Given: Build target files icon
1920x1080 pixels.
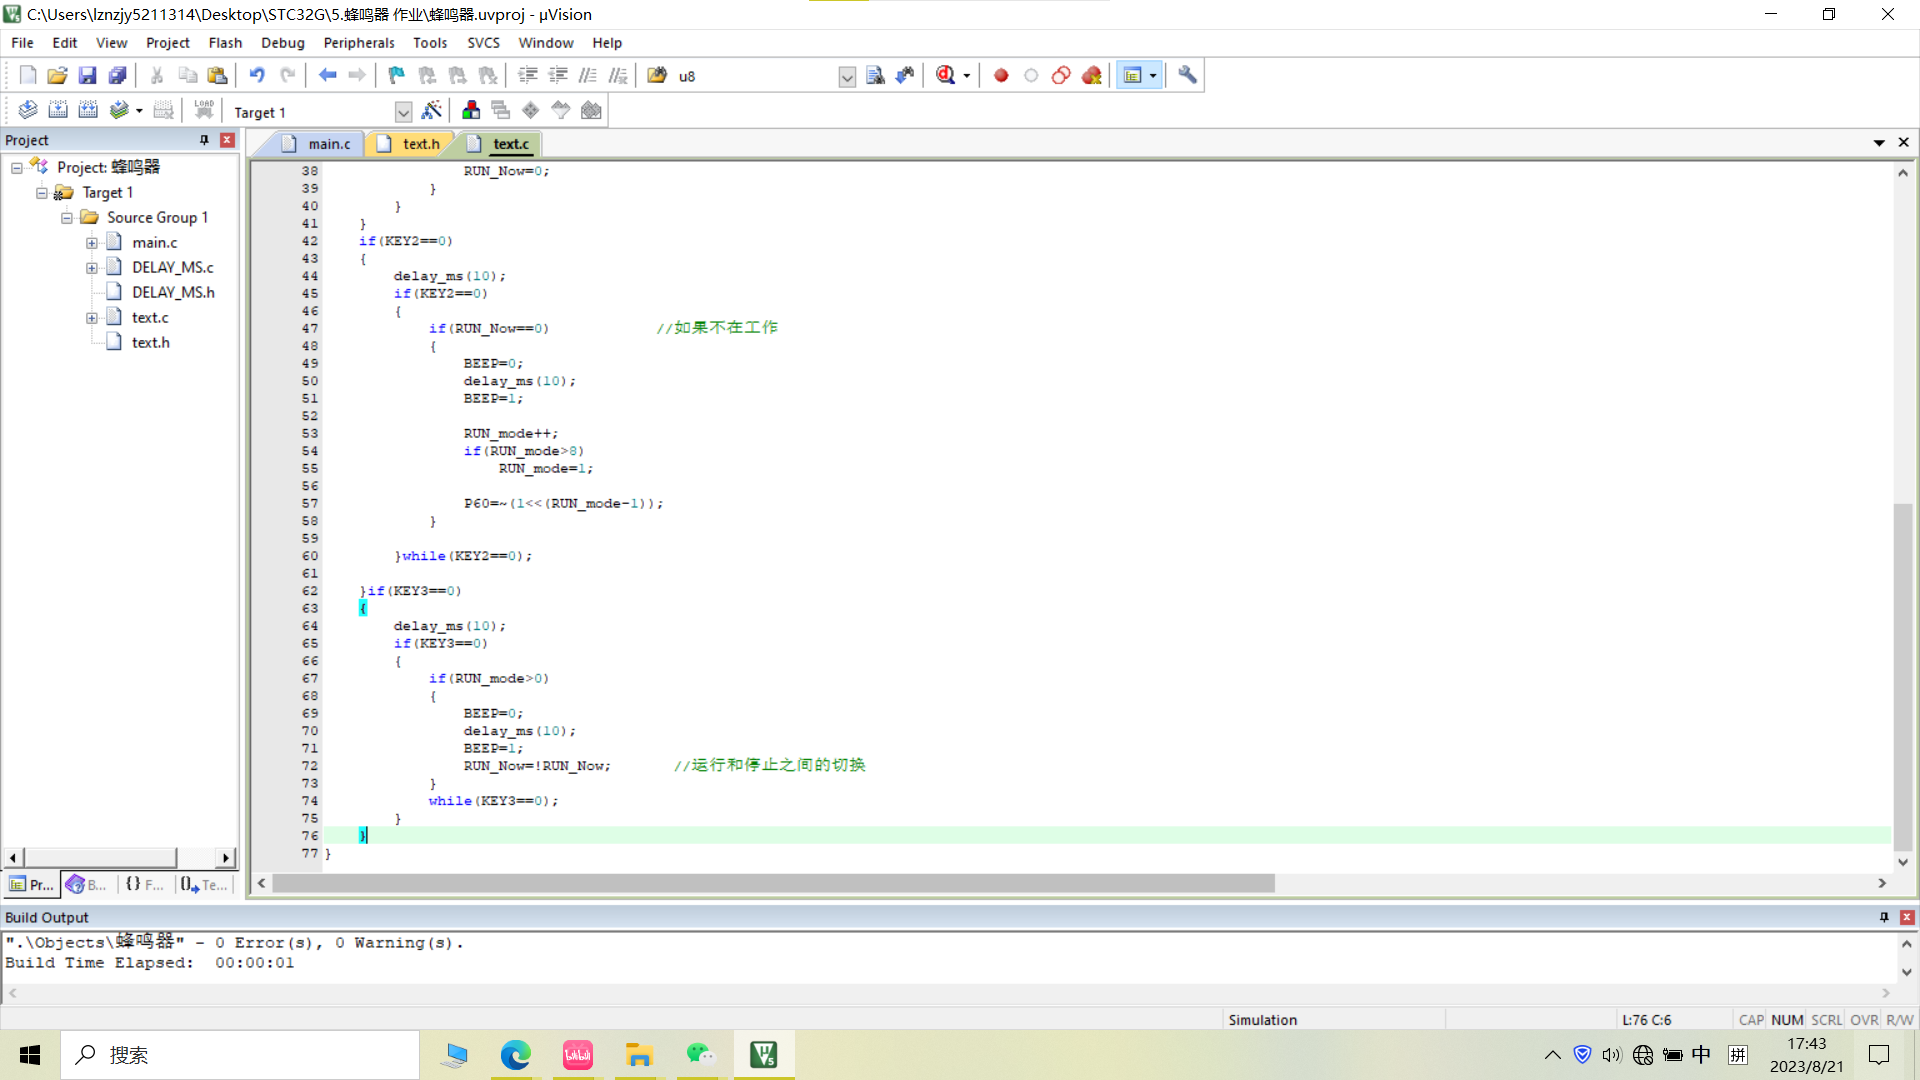Looking at the screenshot, I should (x=58, y=110).
